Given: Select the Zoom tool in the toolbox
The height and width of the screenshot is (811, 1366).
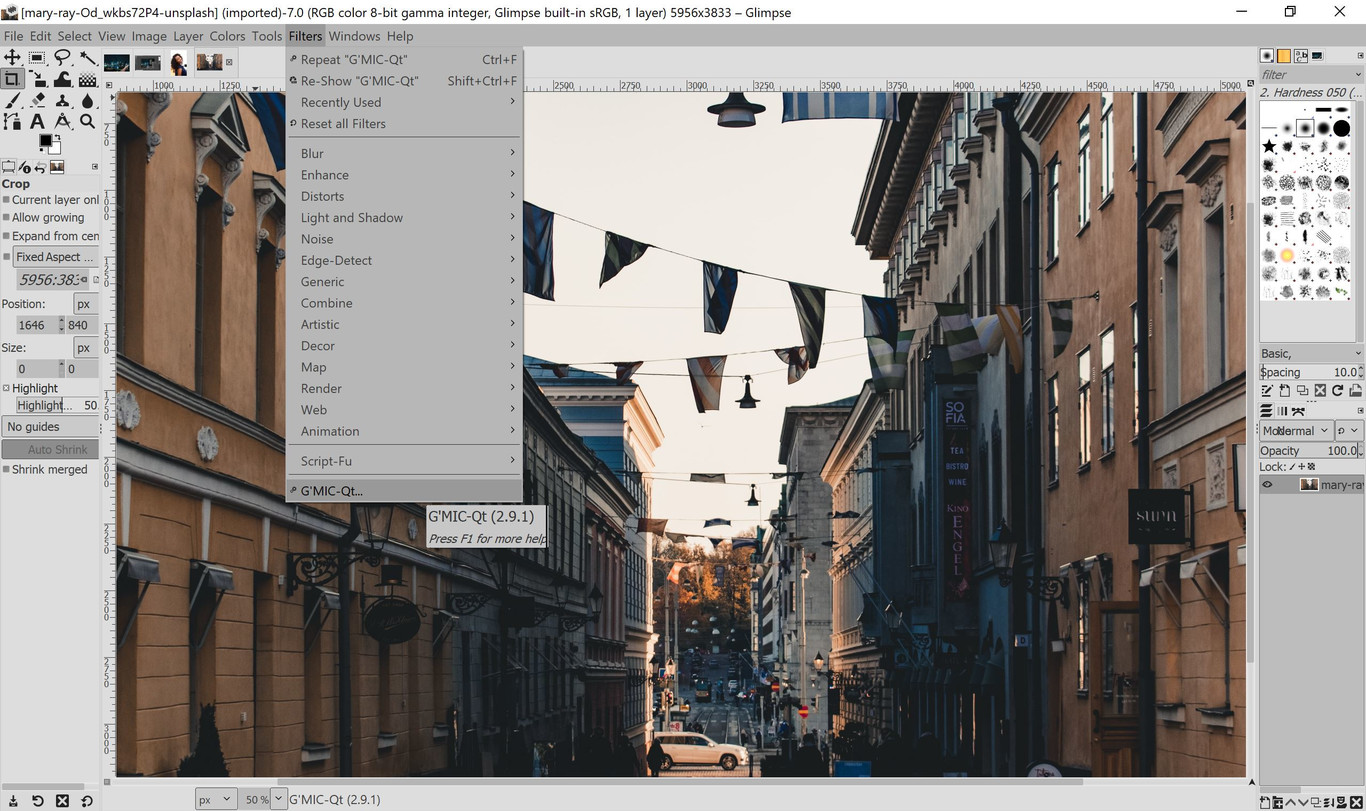Looking at the screenshot, I should click(87, 121).
